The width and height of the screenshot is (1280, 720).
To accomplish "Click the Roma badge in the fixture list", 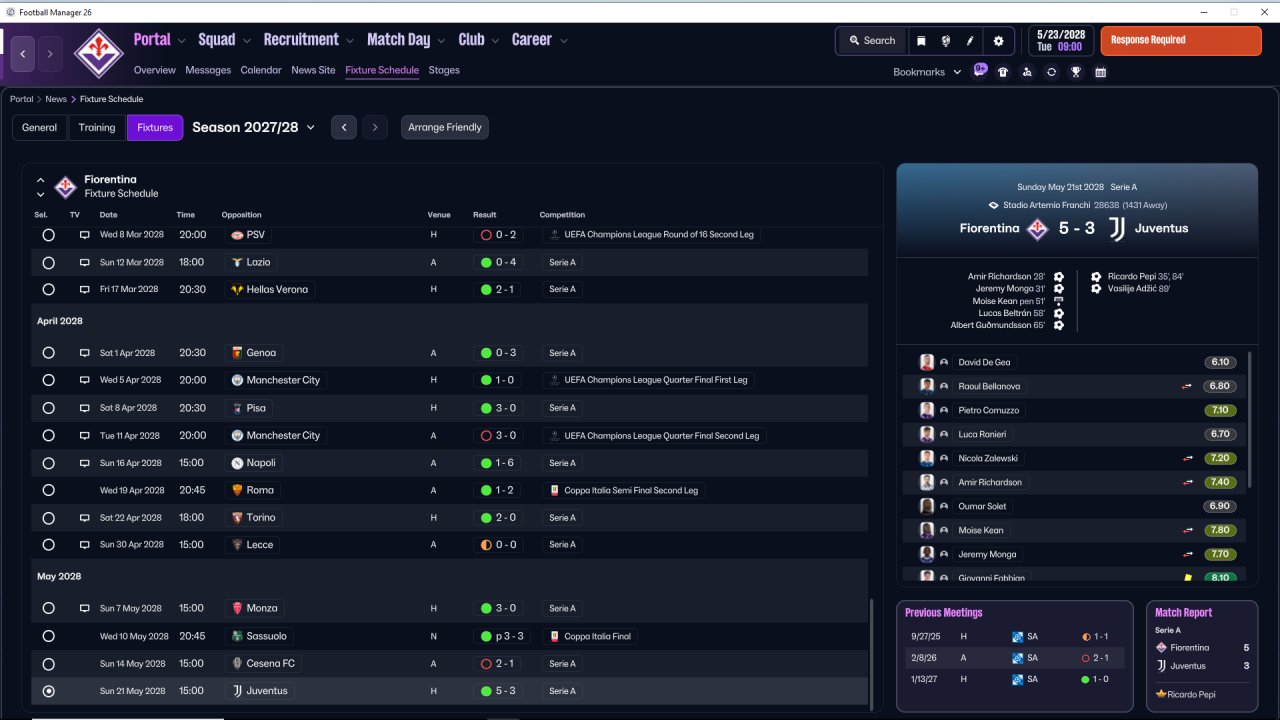I will [x=237, y=490].
